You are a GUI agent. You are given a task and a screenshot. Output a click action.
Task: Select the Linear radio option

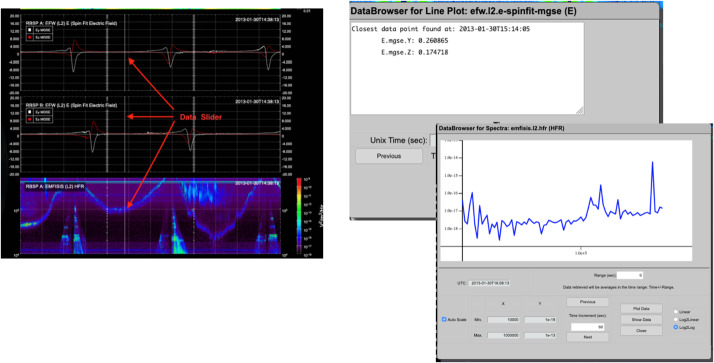(x=676, y=312)
